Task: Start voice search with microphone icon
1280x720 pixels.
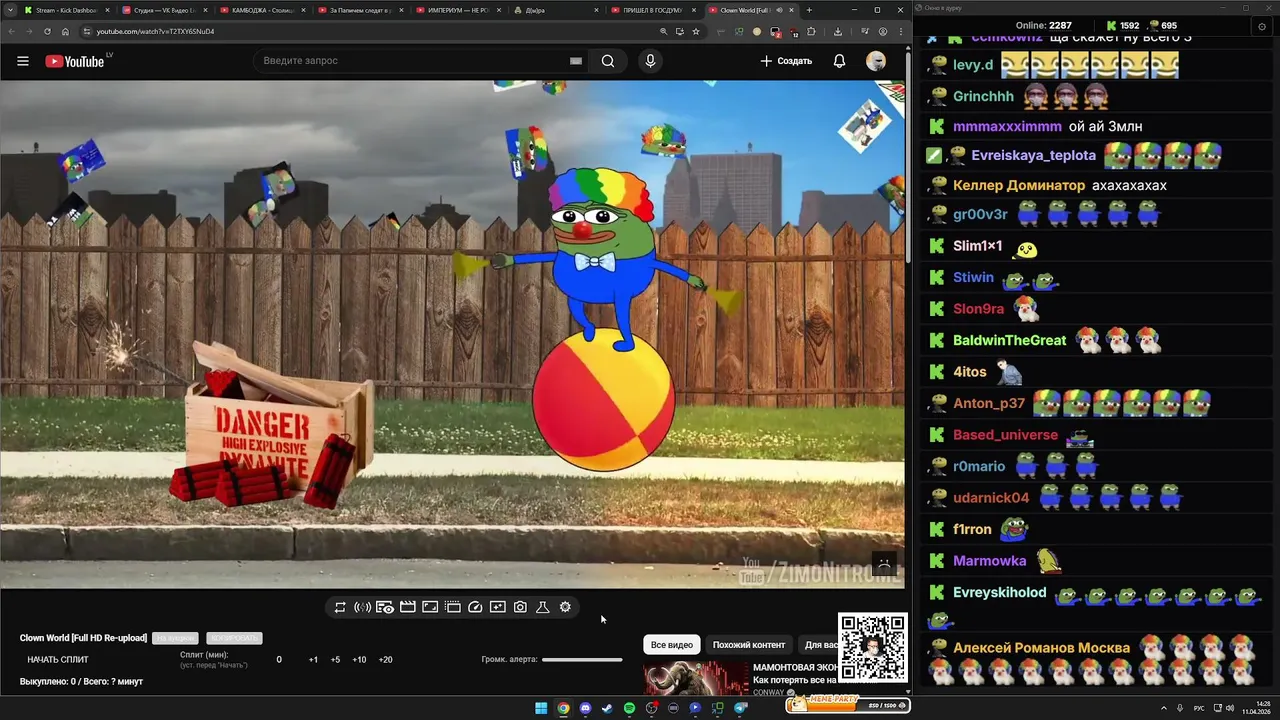Action: [650, 61]
